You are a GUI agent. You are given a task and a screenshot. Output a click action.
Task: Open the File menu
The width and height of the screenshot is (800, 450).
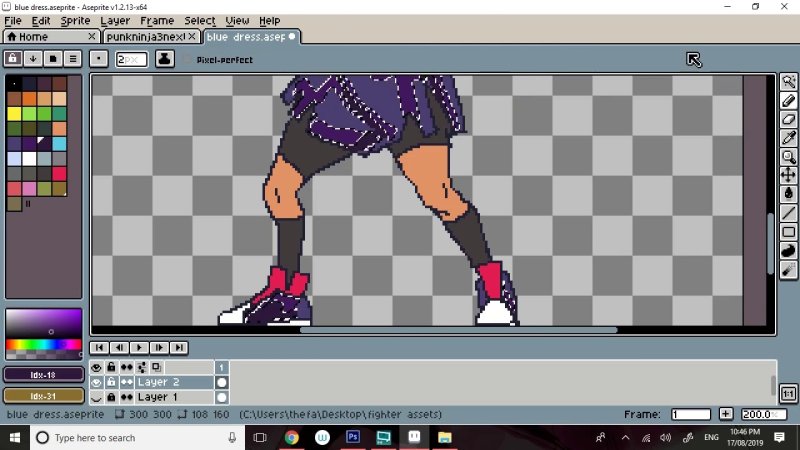pos(13,21)
